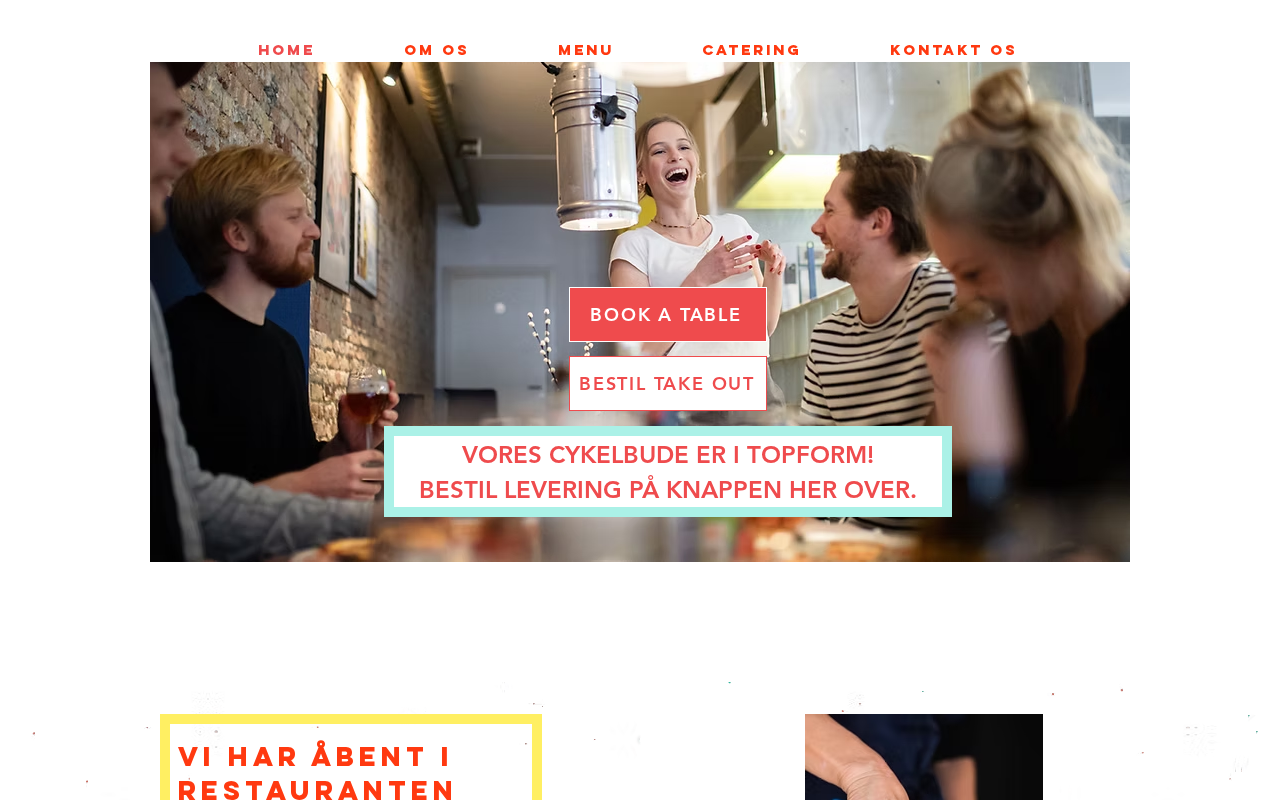Screen dimensions: 1280x800
Task: Open the dark photo thumbnail below the hero
Action: point(924,757)
